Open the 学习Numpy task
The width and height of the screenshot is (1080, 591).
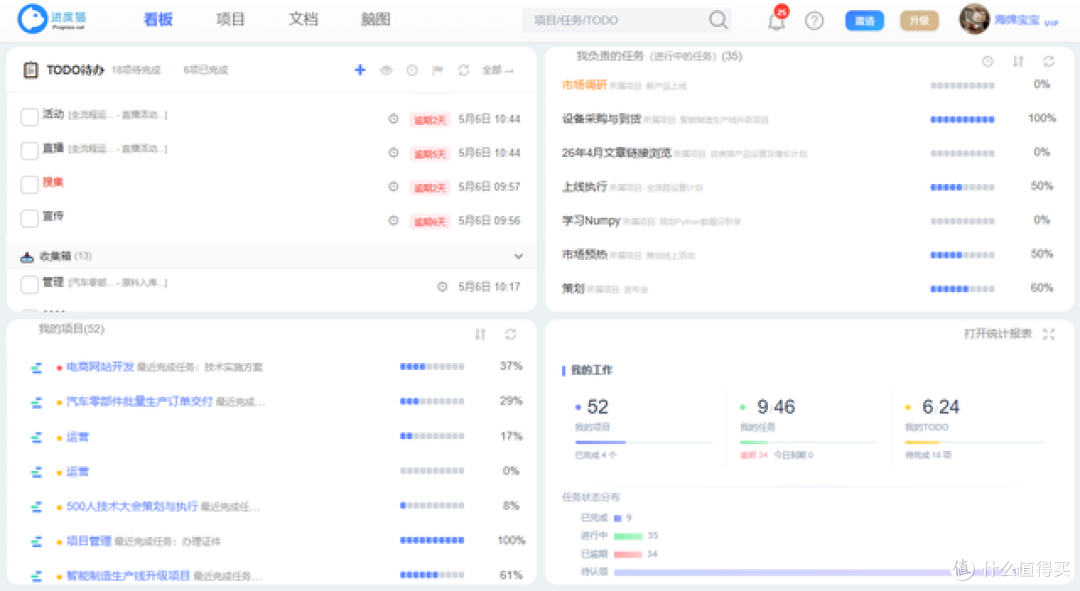tap(591, 220)
